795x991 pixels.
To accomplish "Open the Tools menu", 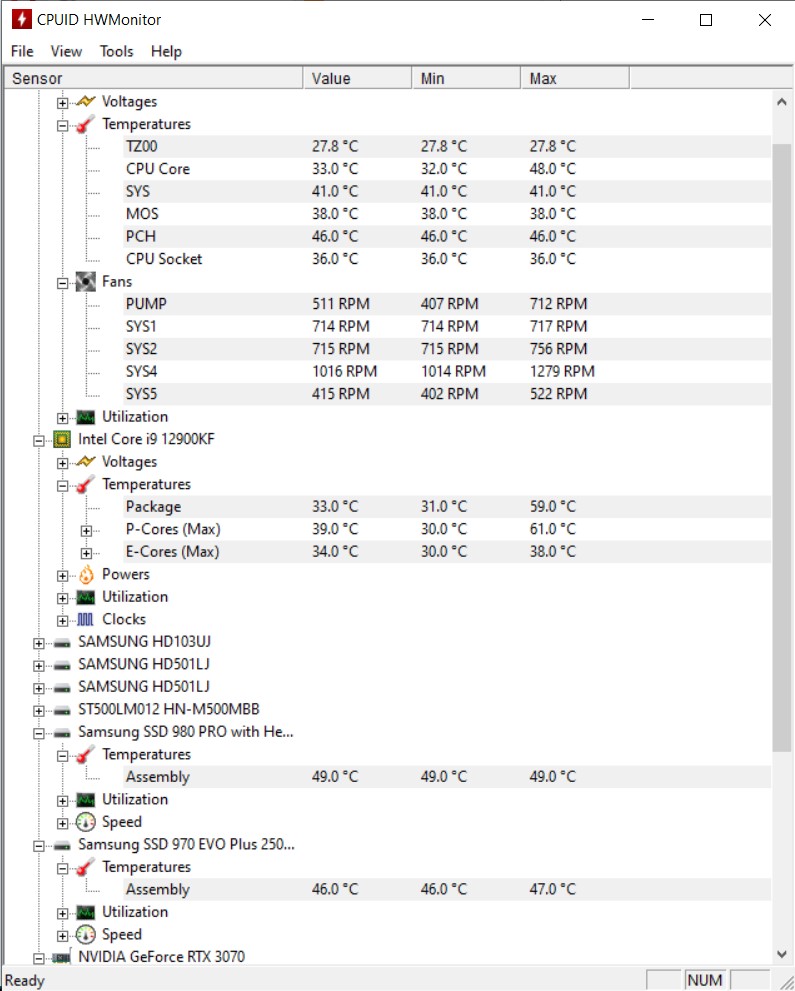I will coord(116,51).
